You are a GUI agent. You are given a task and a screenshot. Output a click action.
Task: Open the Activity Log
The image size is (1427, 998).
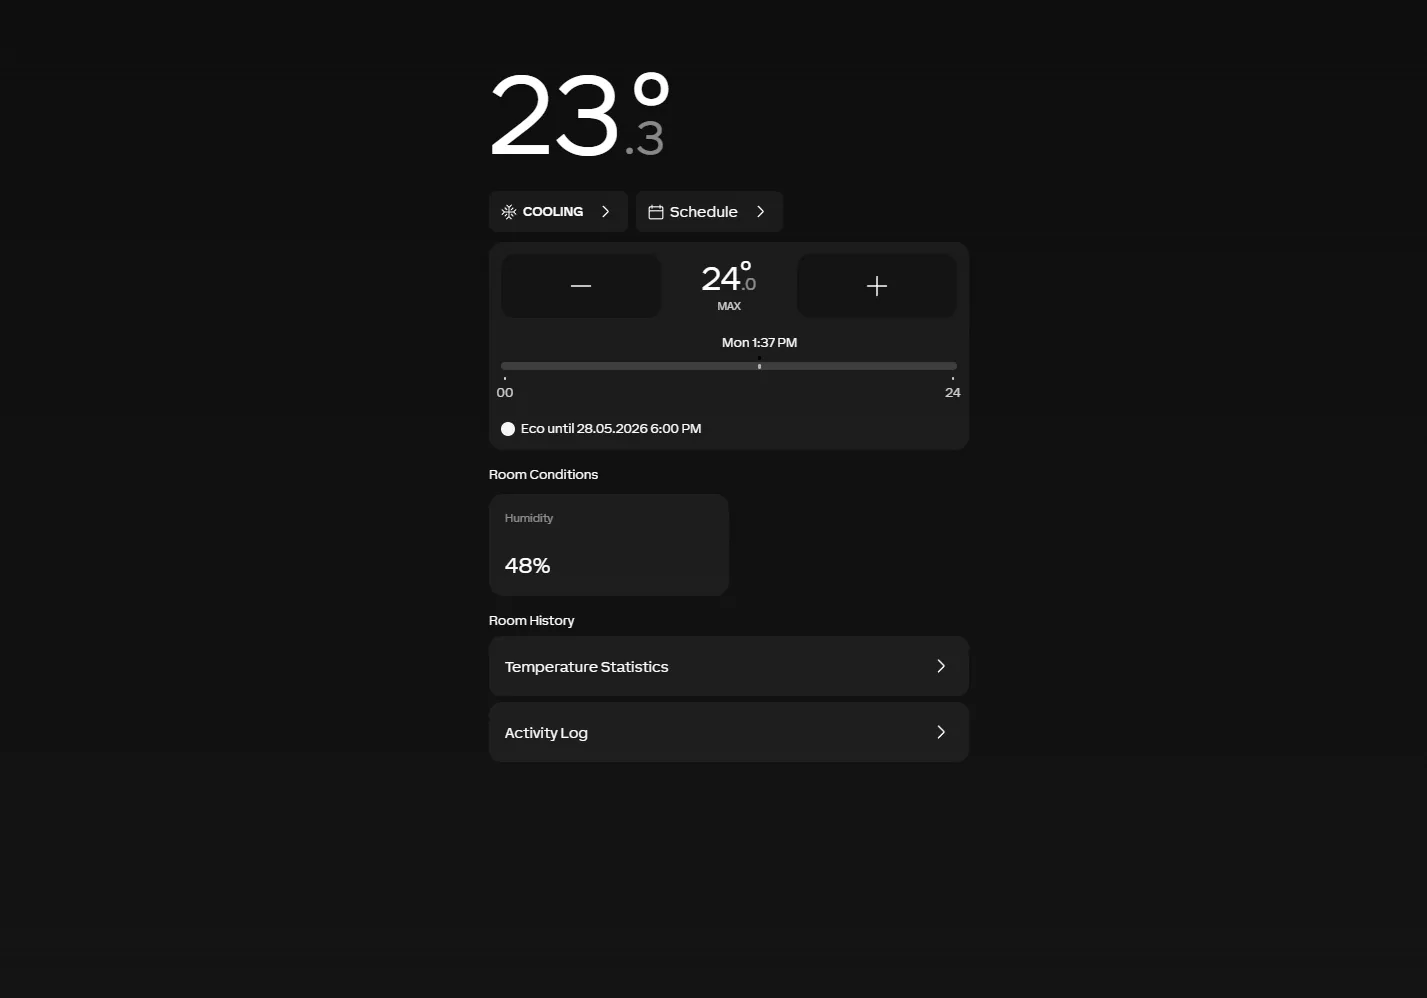729,732
